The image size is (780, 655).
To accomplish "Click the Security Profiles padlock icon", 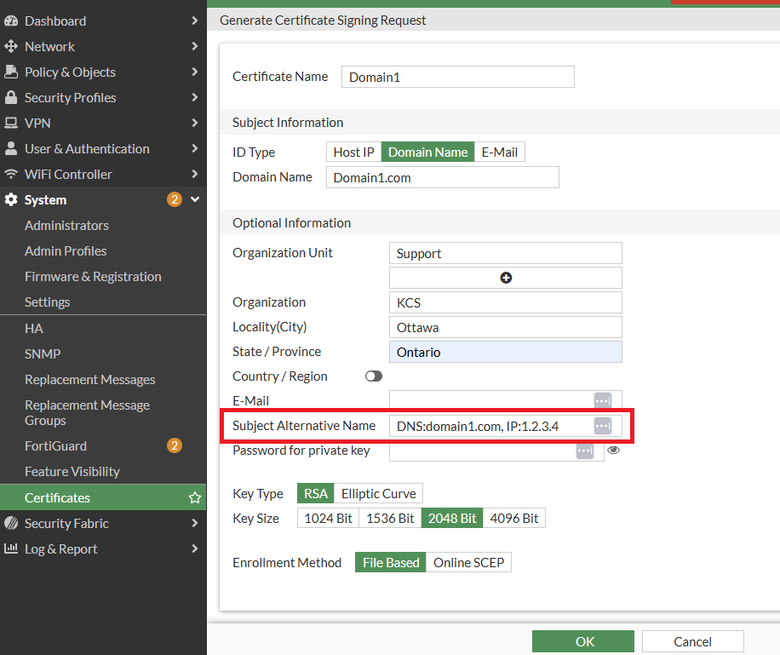I will tap(11, 97).
